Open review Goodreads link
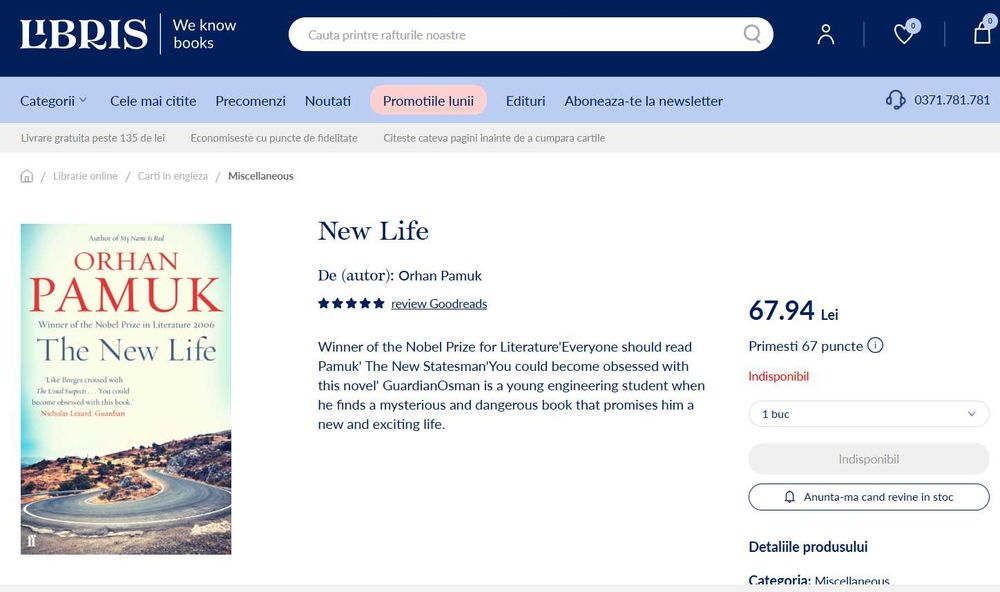Screen dimensions: 1000x592 [x=439, y=304]
